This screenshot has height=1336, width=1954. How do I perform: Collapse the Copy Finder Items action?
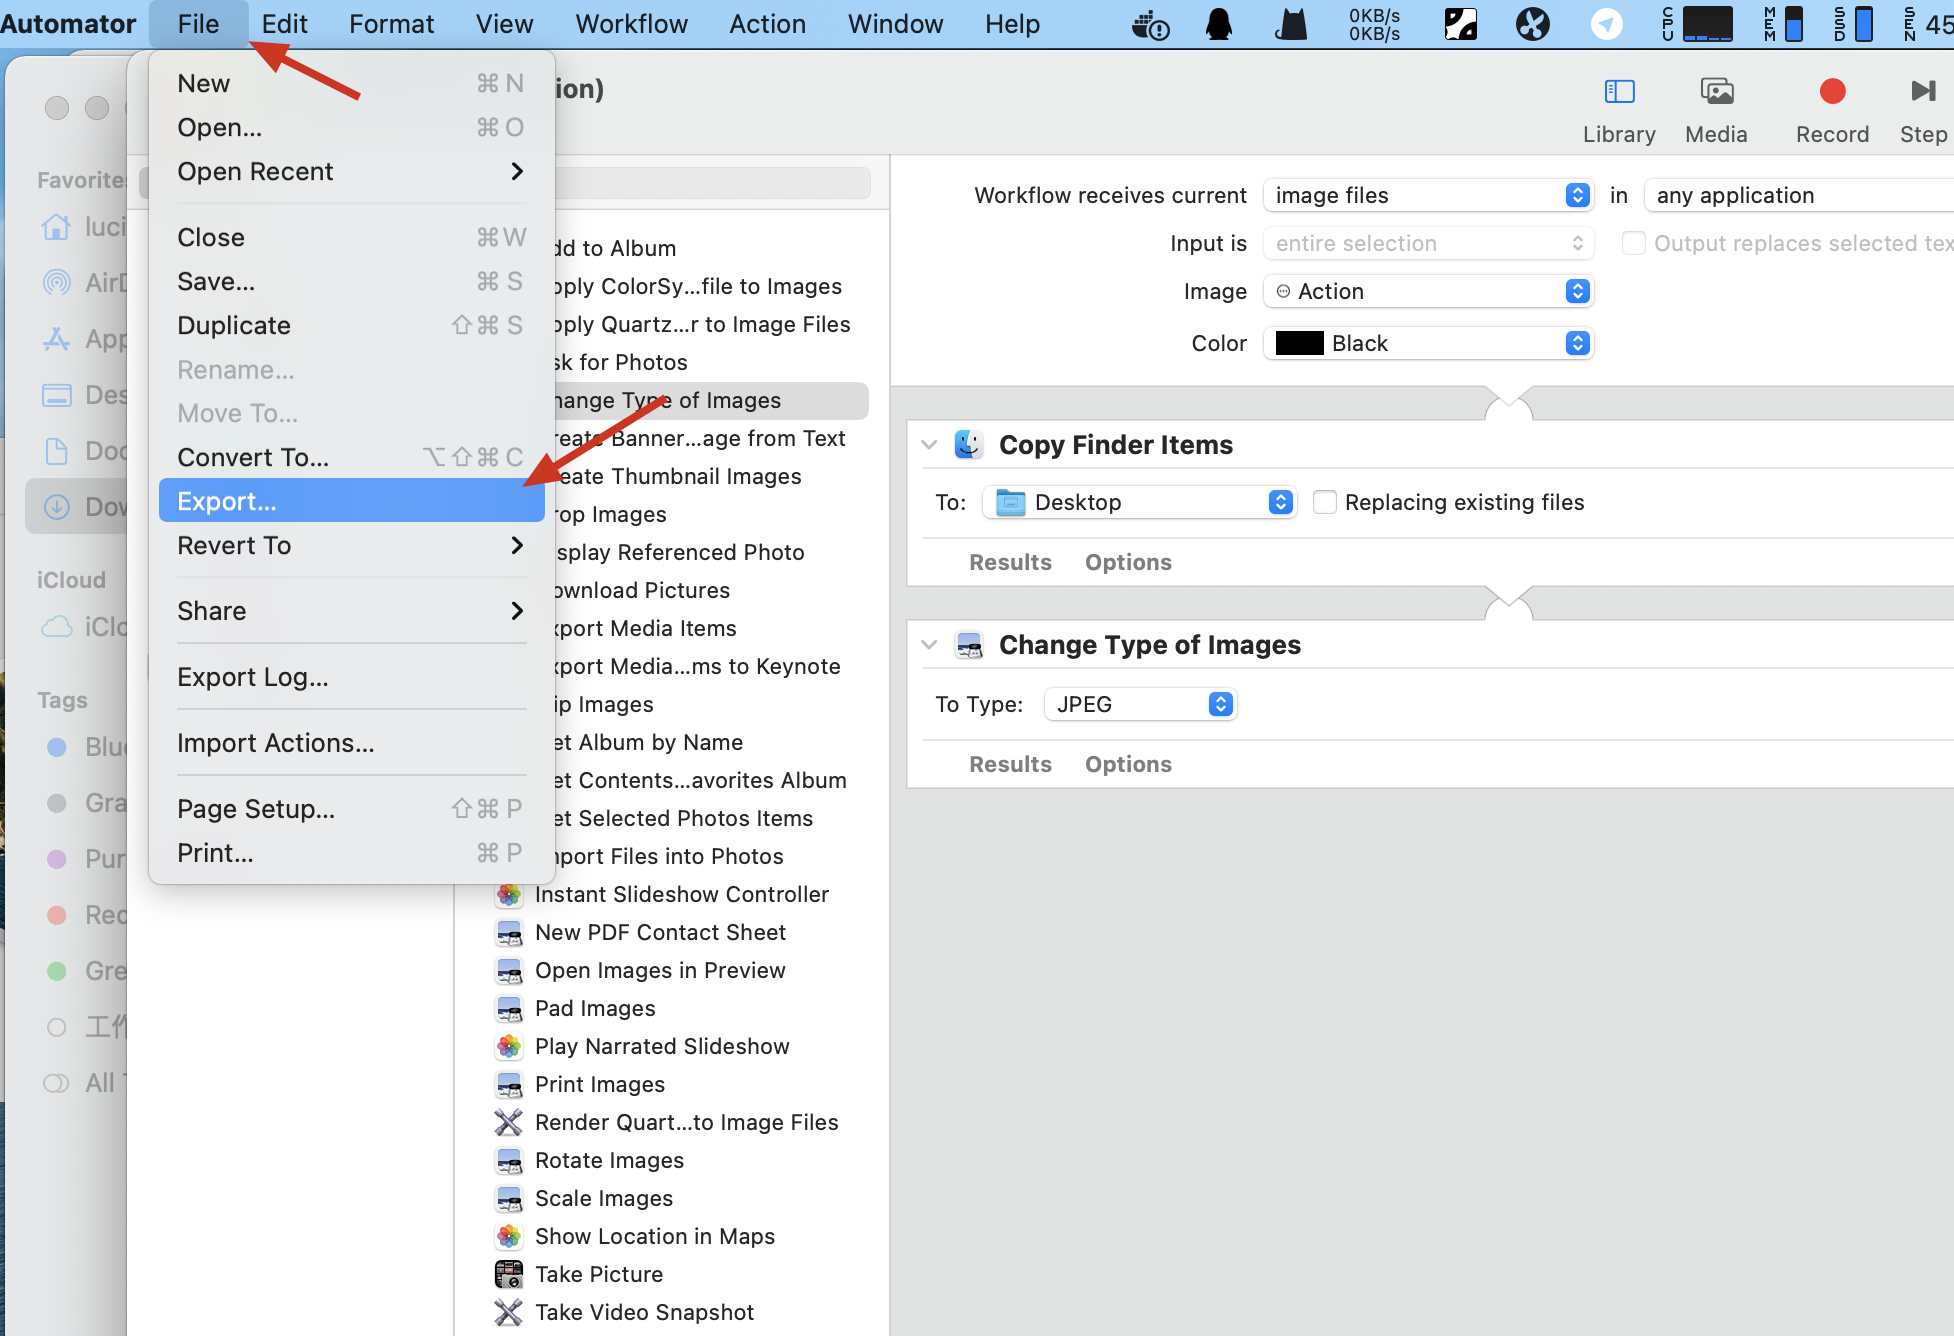tap(929, 445)
